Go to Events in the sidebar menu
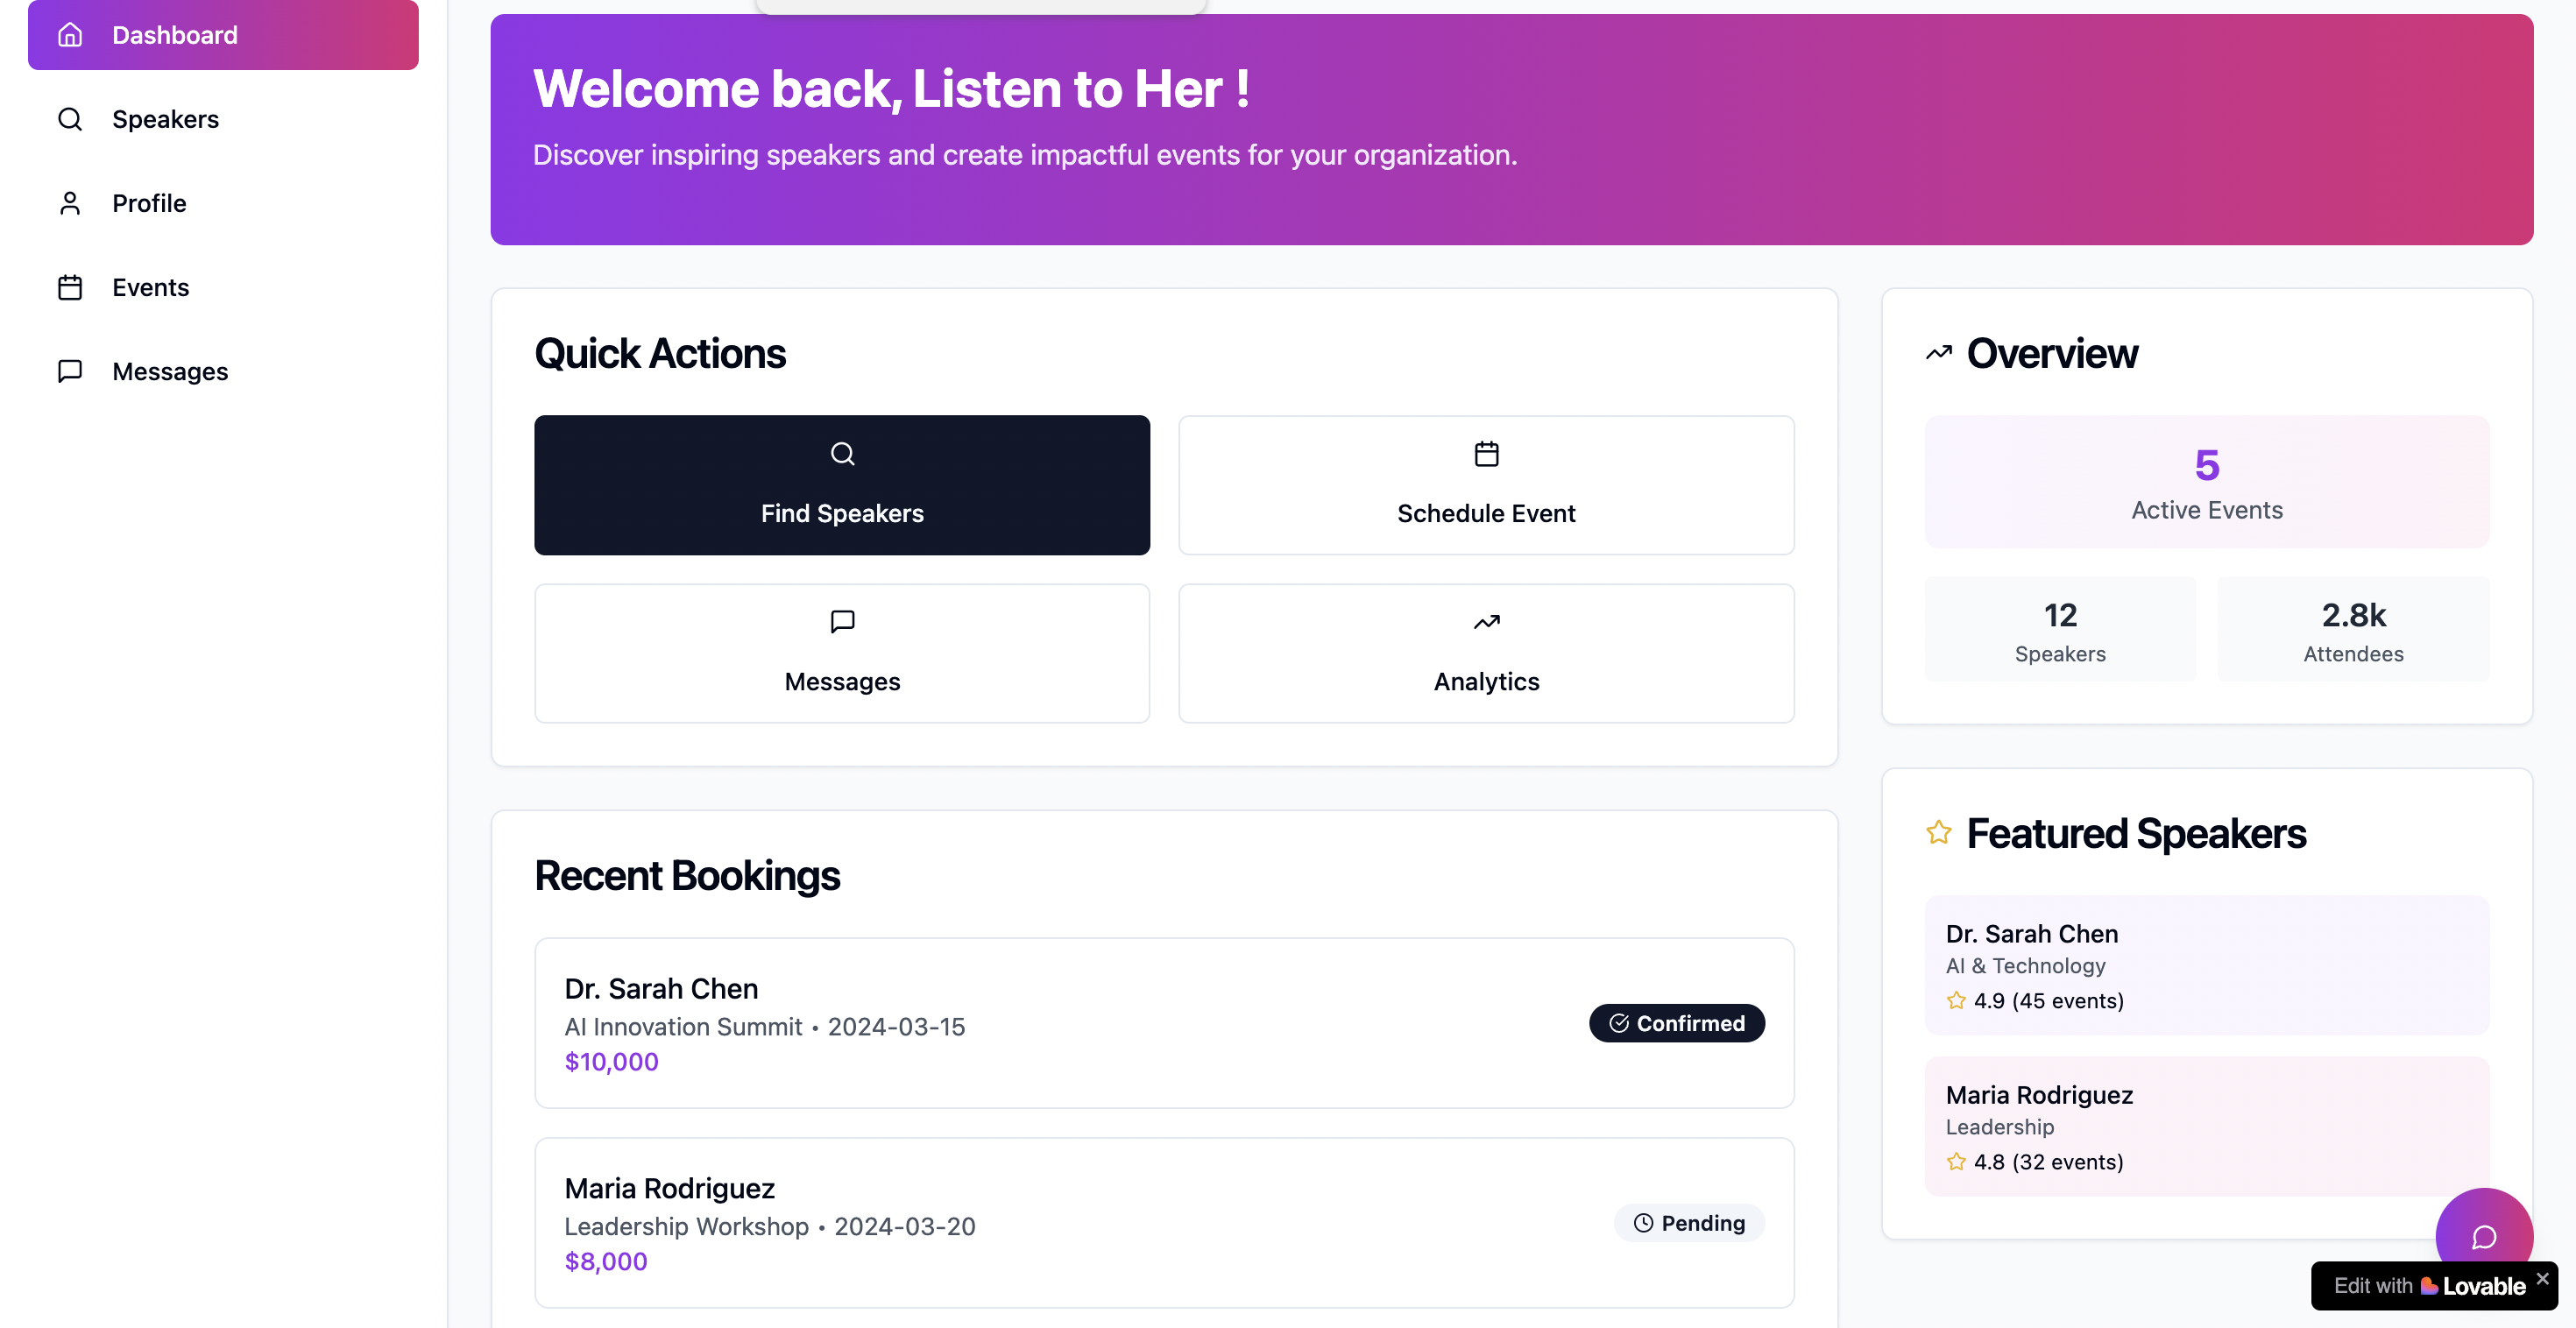Image resolution: width=2576 pixels, height=1328 pixels. coord(150,287)
